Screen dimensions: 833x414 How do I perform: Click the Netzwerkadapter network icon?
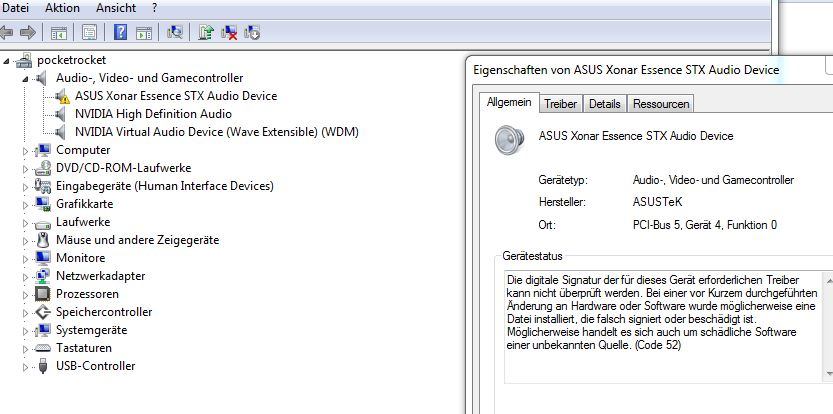(x=42, y=276)
